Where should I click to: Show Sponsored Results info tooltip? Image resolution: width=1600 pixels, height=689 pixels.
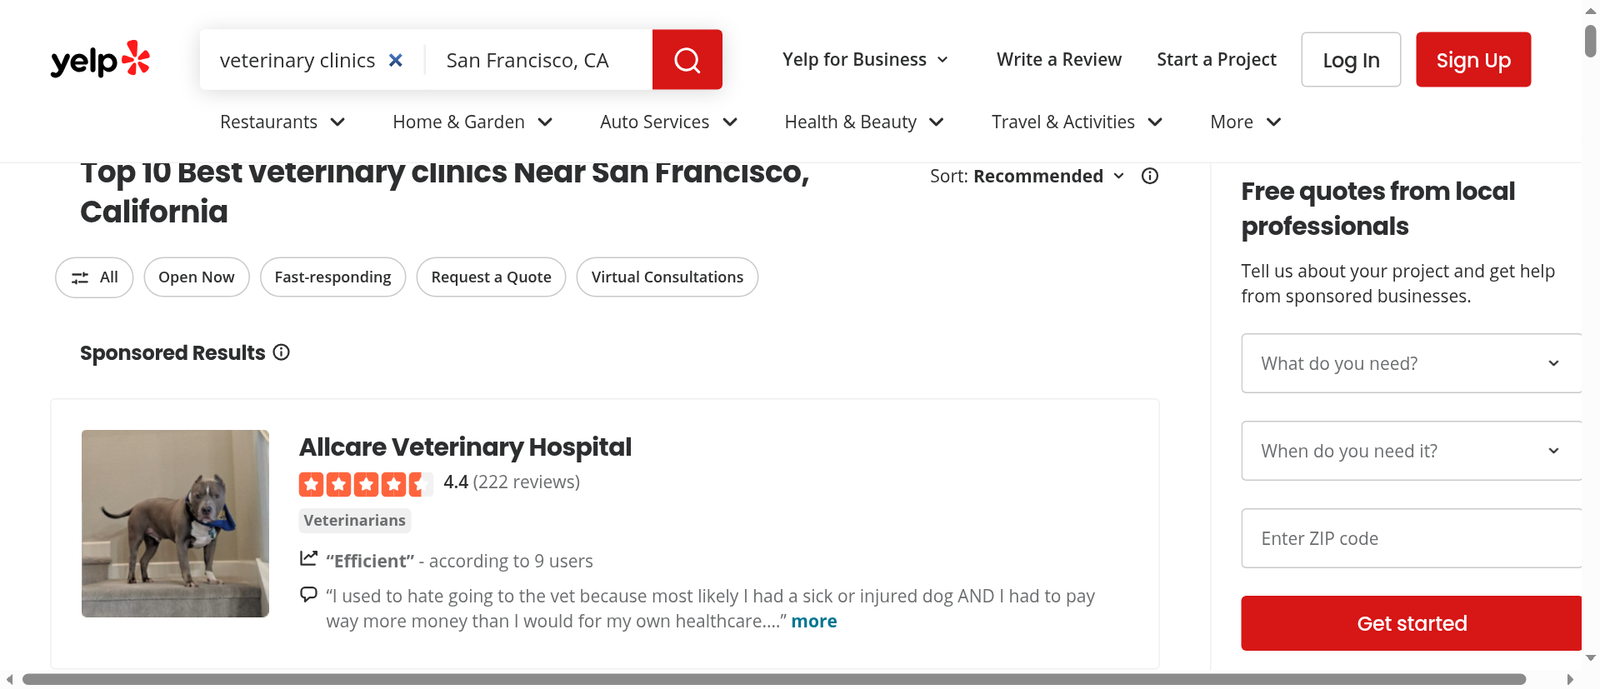(x=282, y=352)
